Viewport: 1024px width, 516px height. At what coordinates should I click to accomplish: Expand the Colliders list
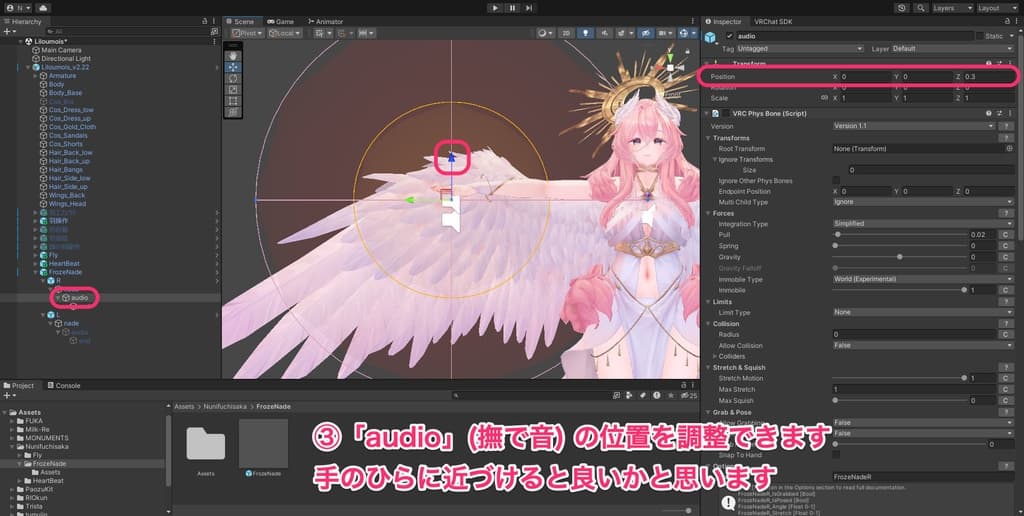pyautogui.click(x=714, y=356)
